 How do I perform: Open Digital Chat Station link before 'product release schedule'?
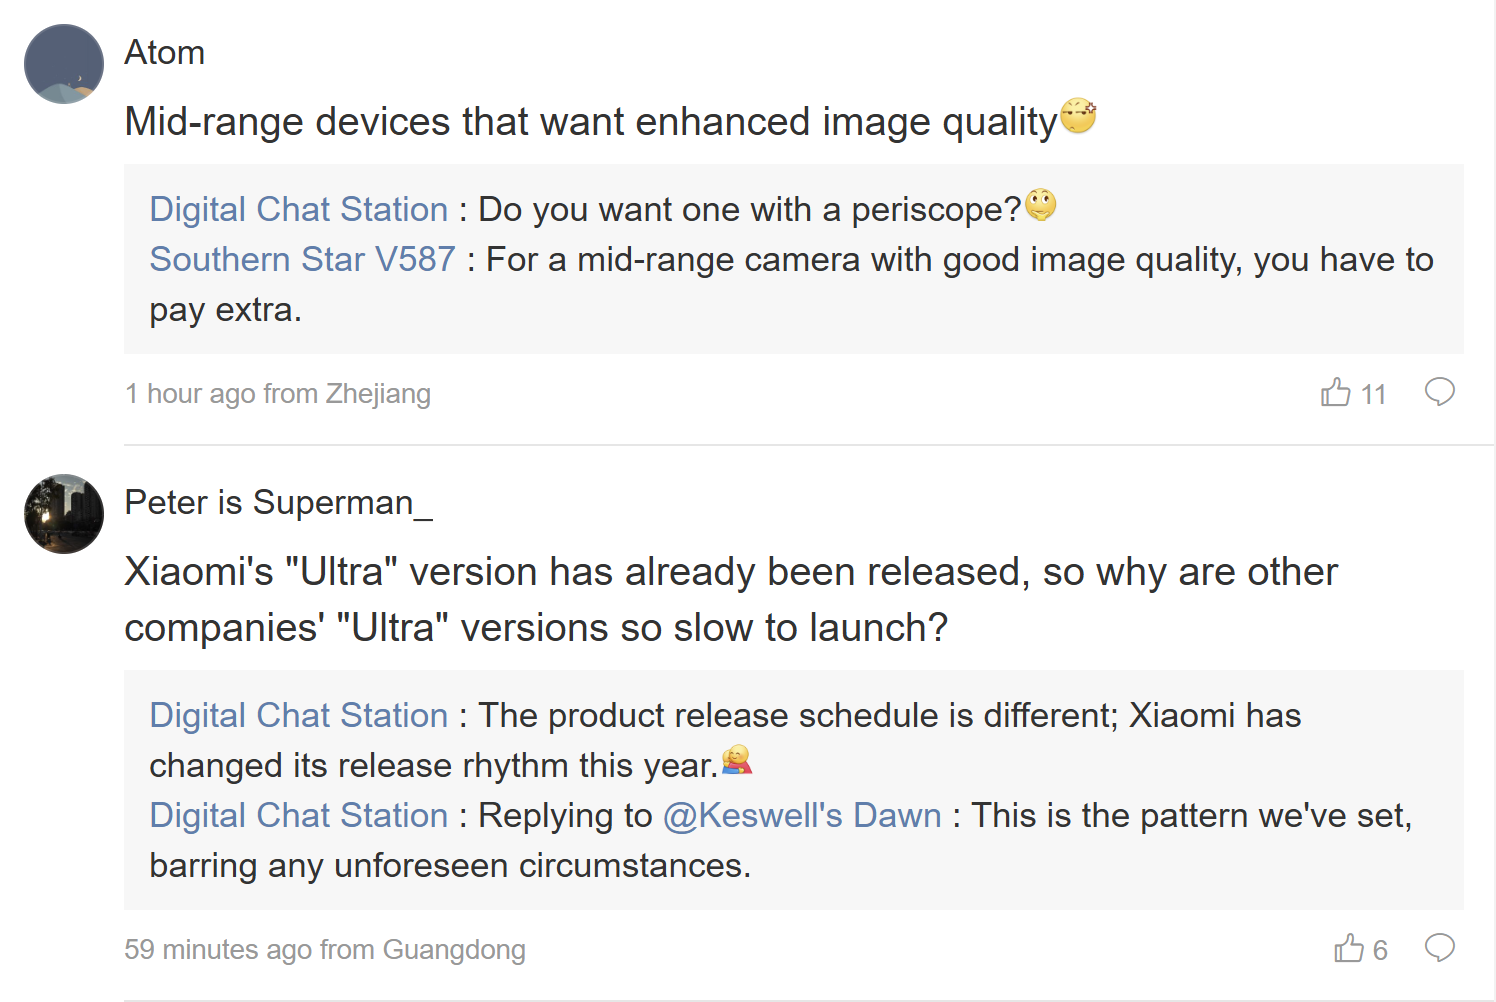coord(298,715)
